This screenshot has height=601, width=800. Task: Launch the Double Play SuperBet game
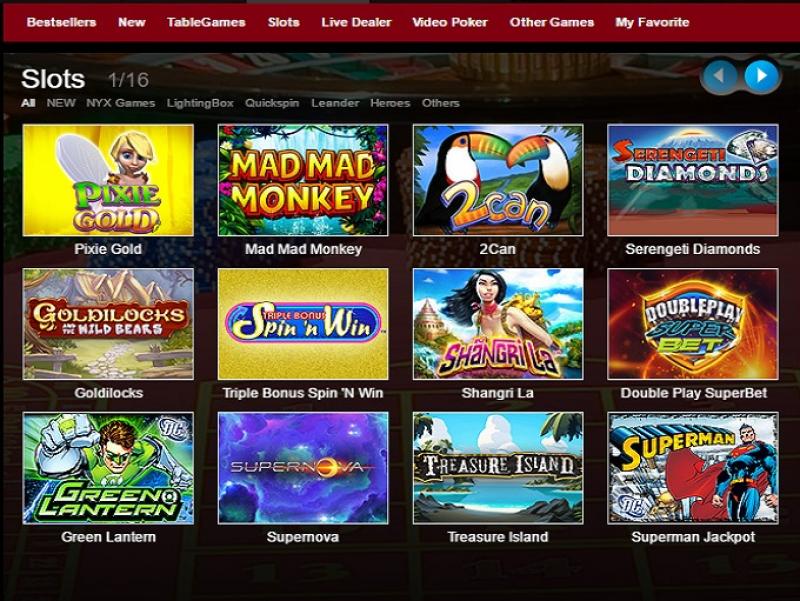click(x=693, y=324)
